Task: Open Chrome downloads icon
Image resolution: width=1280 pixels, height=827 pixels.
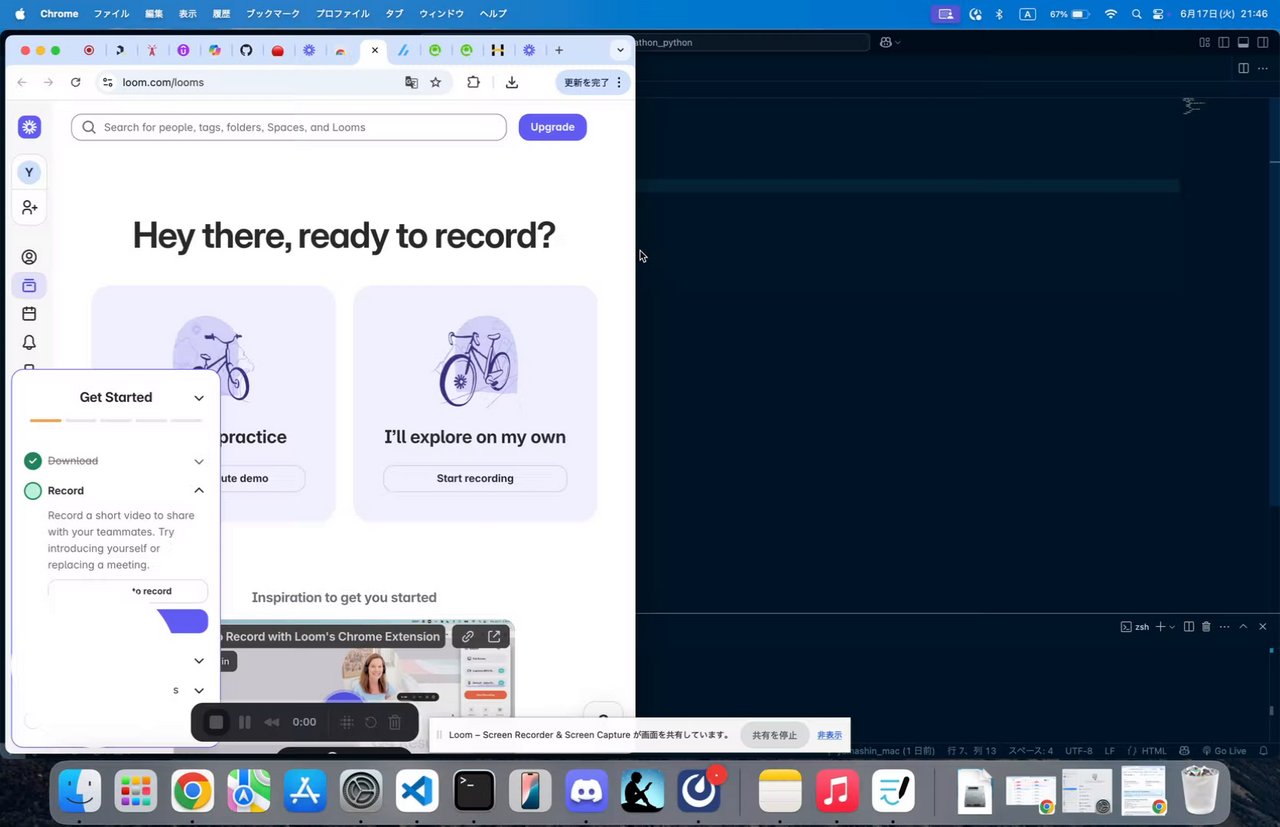Action: coord(512,82)
